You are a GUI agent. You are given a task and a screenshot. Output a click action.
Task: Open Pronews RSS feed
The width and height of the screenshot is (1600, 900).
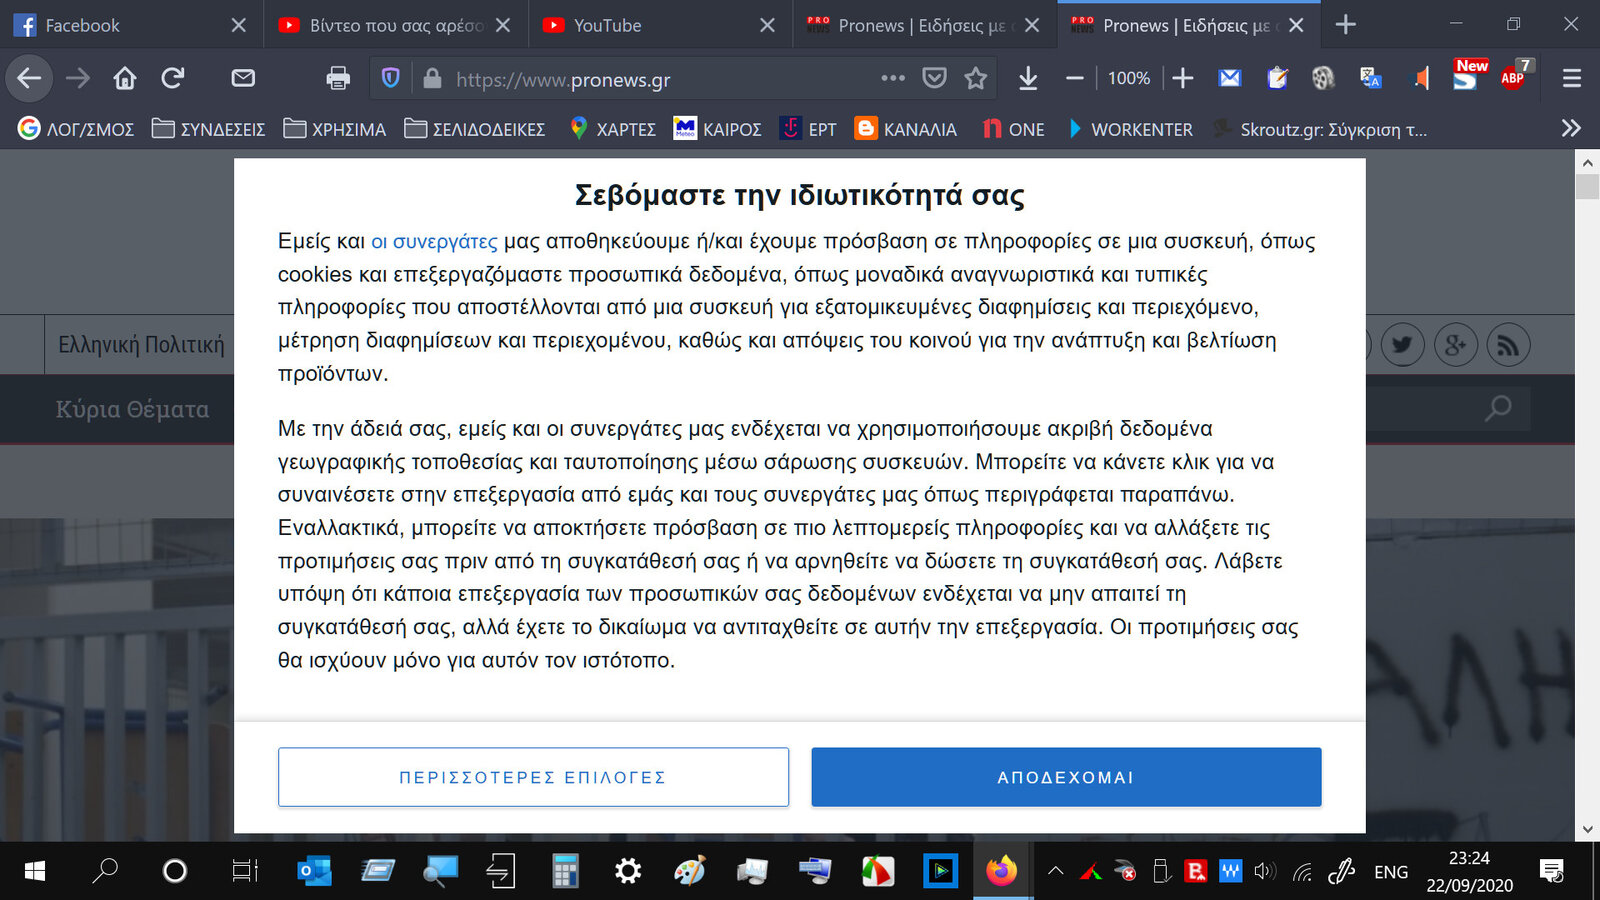click(1508, 345)
